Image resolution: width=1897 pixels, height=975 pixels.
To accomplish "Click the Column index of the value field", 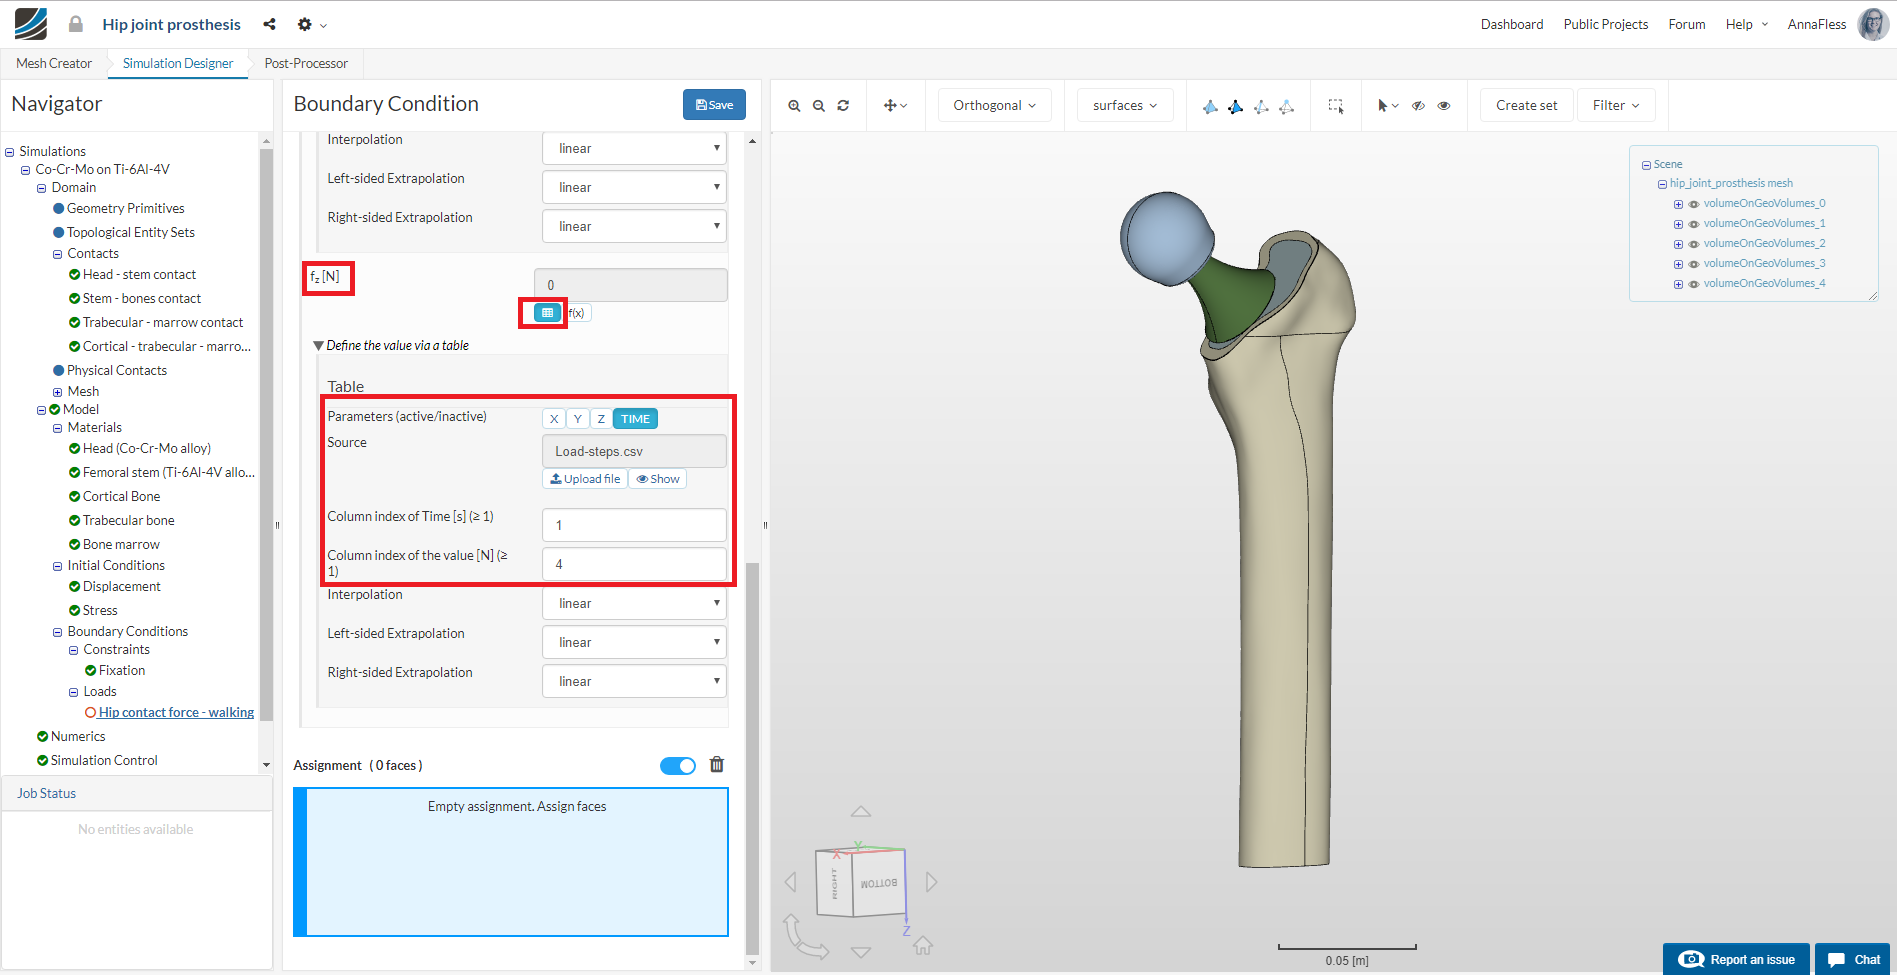I will [x=635, y=564].
